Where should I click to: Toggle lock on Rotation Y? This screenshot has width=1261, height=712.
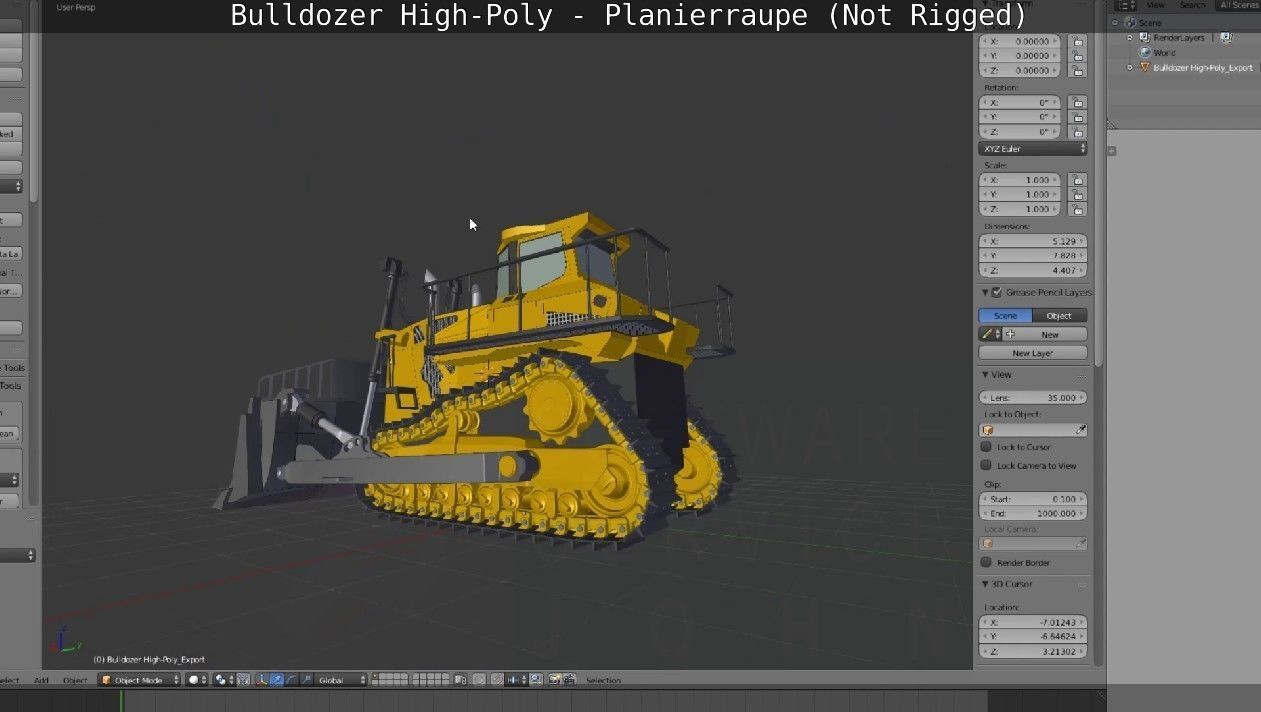(1077, 117)
